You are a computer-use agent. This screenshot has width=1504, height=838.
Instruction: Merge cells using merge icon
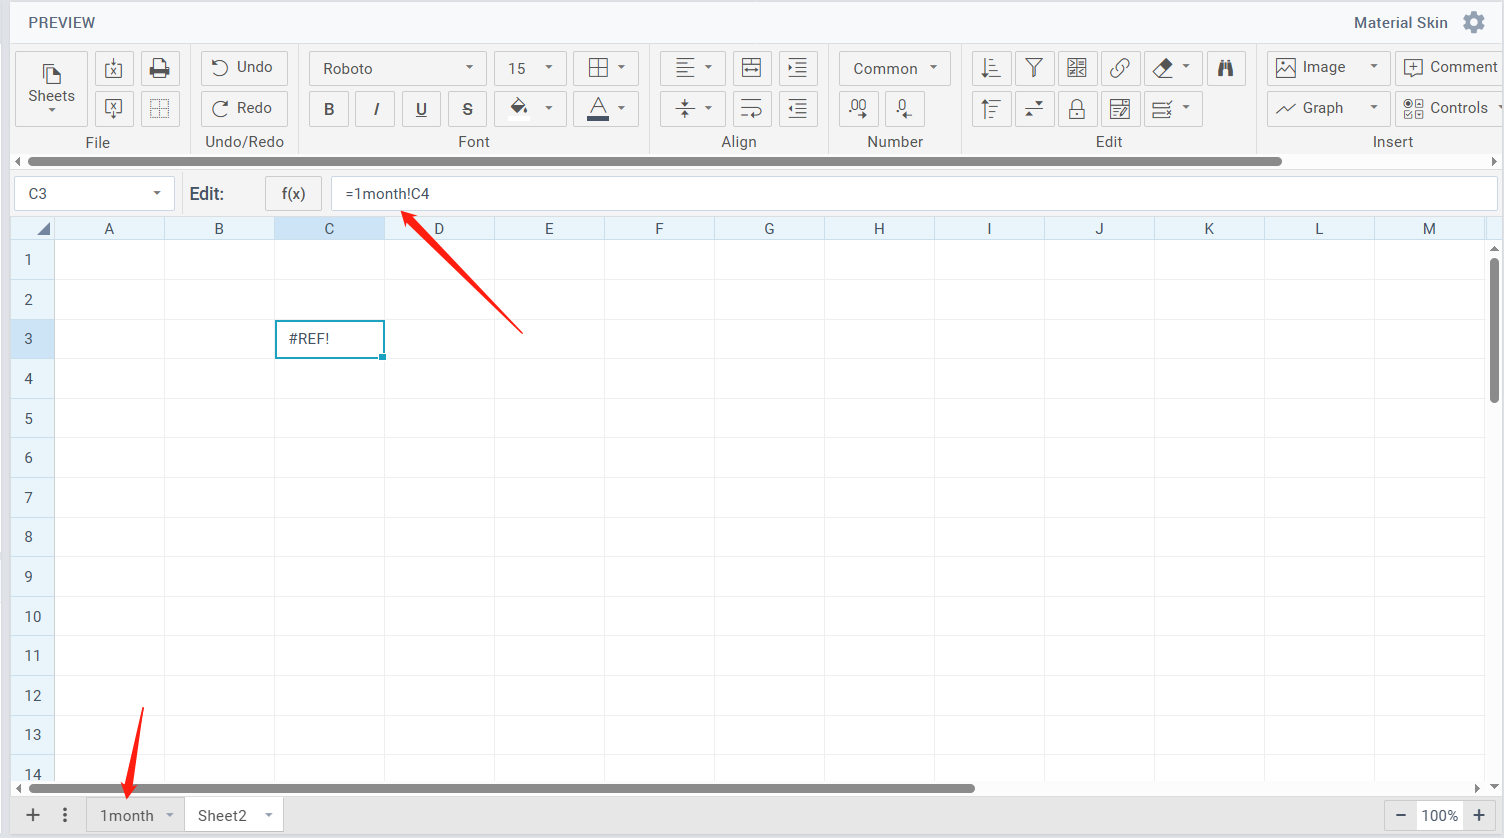(x=751, y=68)
